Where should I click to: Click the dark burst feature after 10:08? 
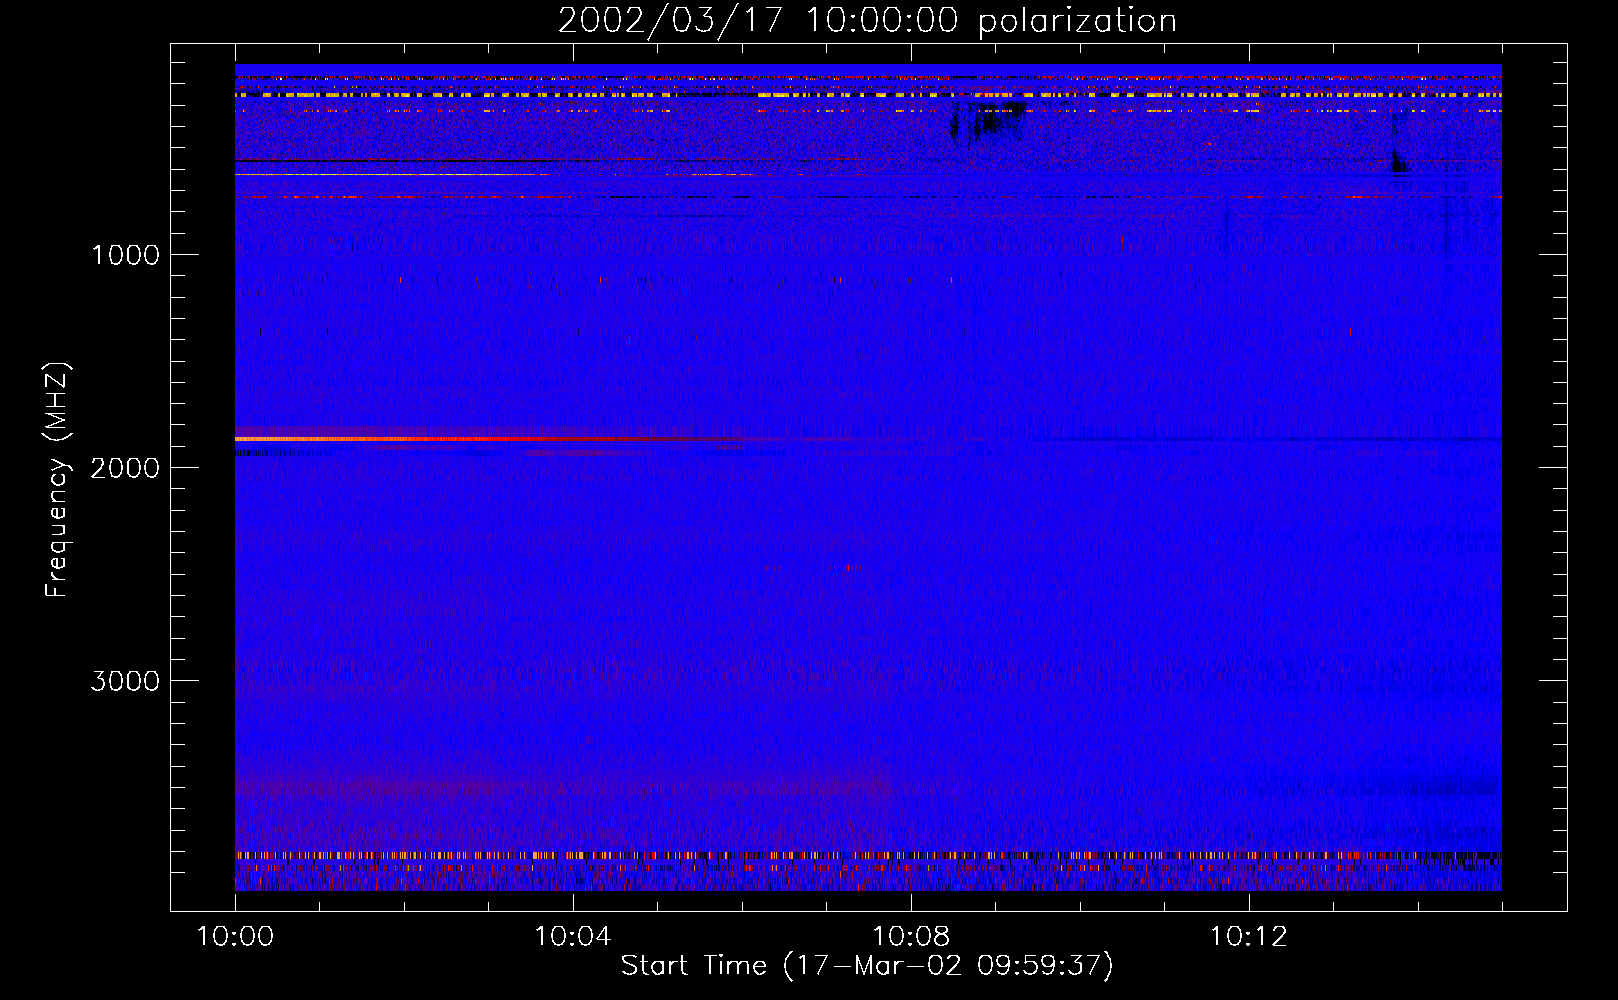(988, 121)
